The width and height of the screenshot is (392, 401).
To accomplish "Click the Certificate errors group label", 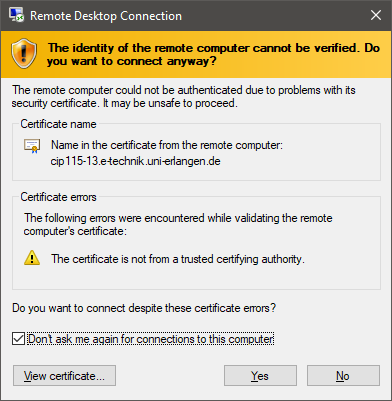I will click(58, 197).
